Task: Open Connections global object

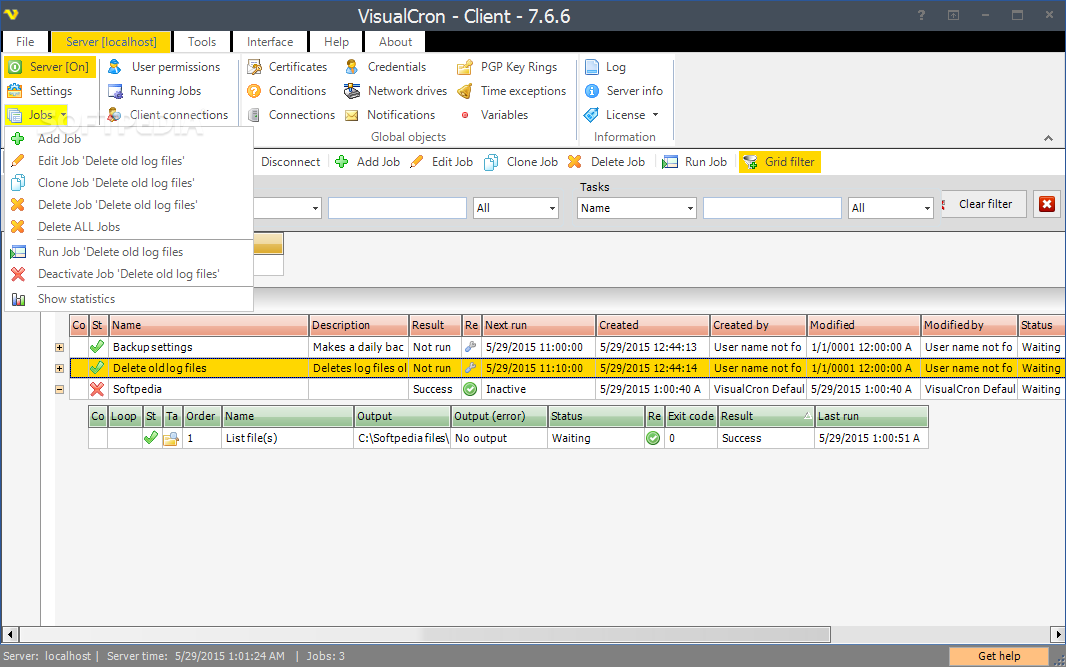Action: point(291,115)
